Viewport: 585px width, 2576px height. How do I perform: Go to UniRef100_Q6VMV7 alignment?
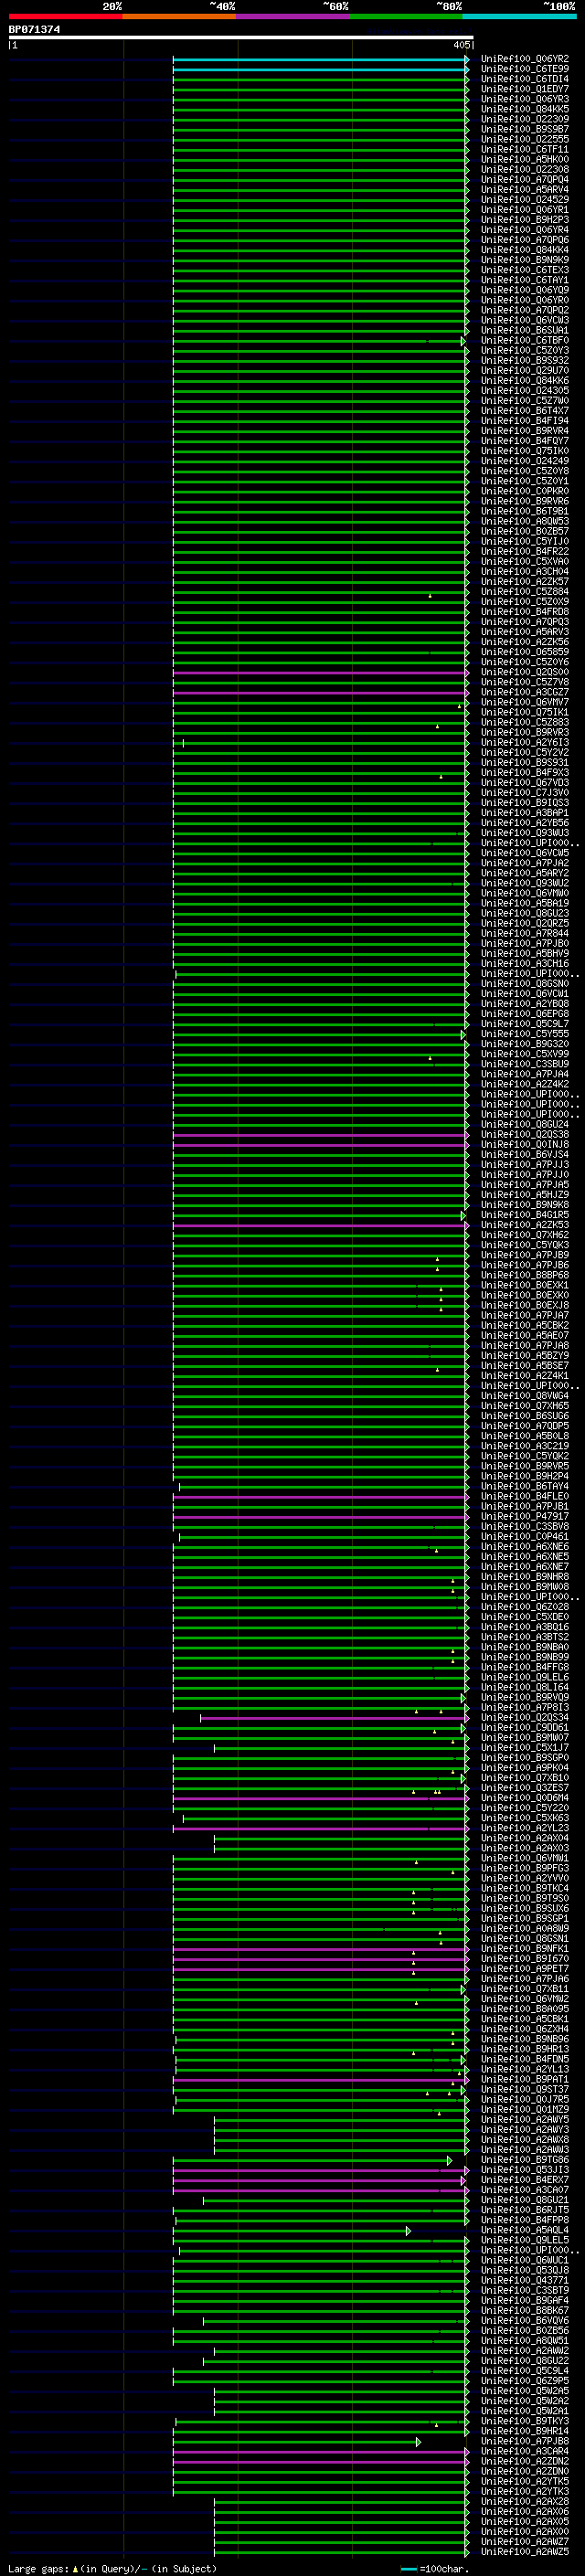click(x=524, y=703)
